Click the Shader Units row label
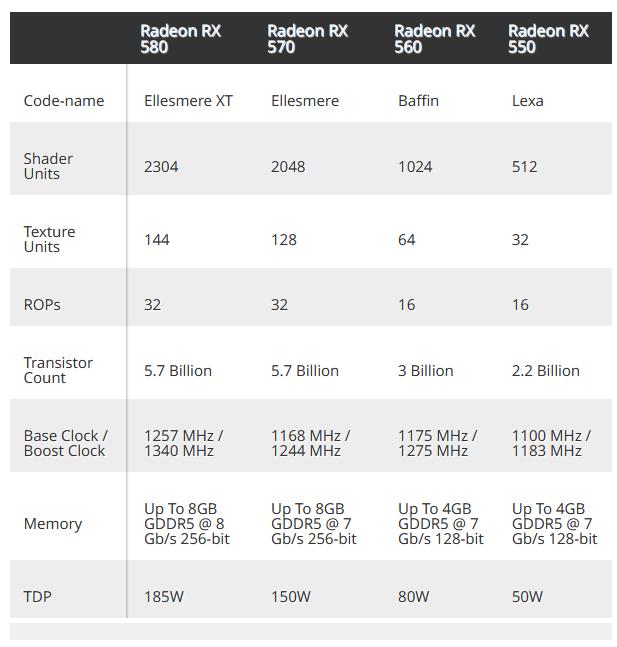The width and height of the screenshot is (617, 647). [x=48, y=166]
